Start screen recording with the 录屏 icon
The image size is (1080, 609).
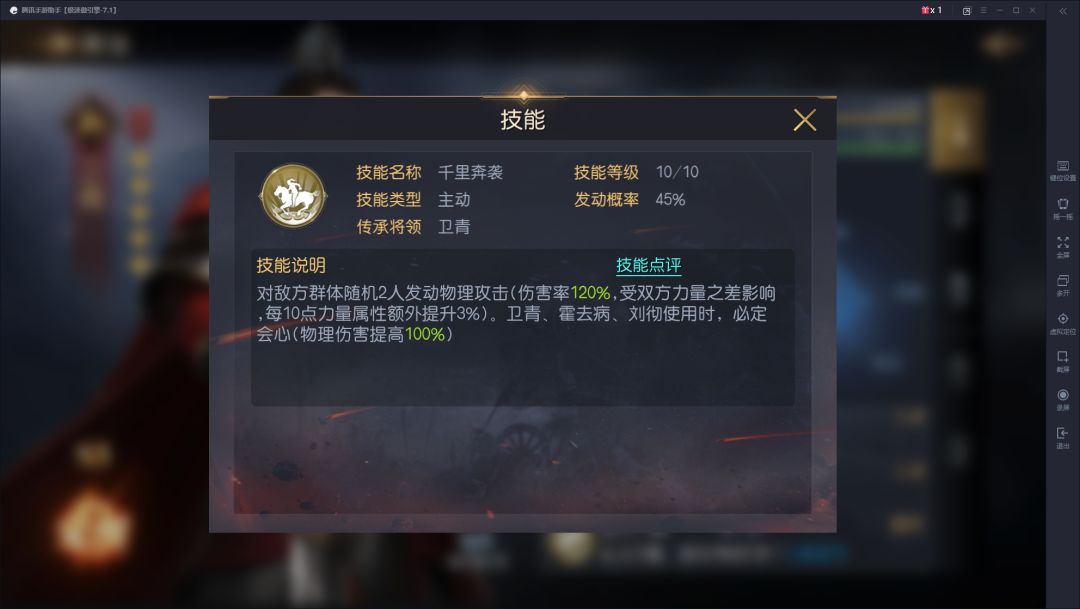pyautogui.click(x=1063, y=400)
